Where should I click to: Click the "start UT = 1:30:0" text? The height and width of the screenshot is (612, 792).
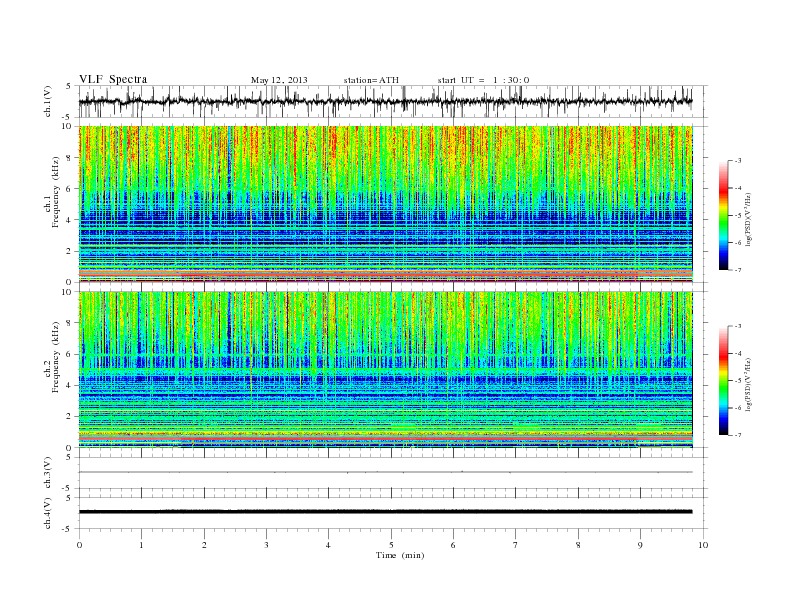[483, 80]
